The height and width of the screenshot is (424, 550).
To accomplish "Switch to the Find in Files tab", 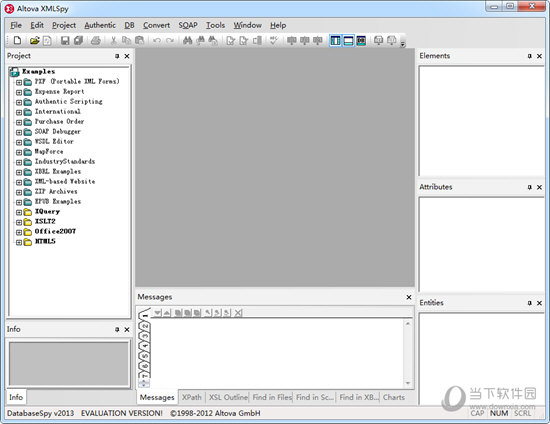I will pos(272,397).
